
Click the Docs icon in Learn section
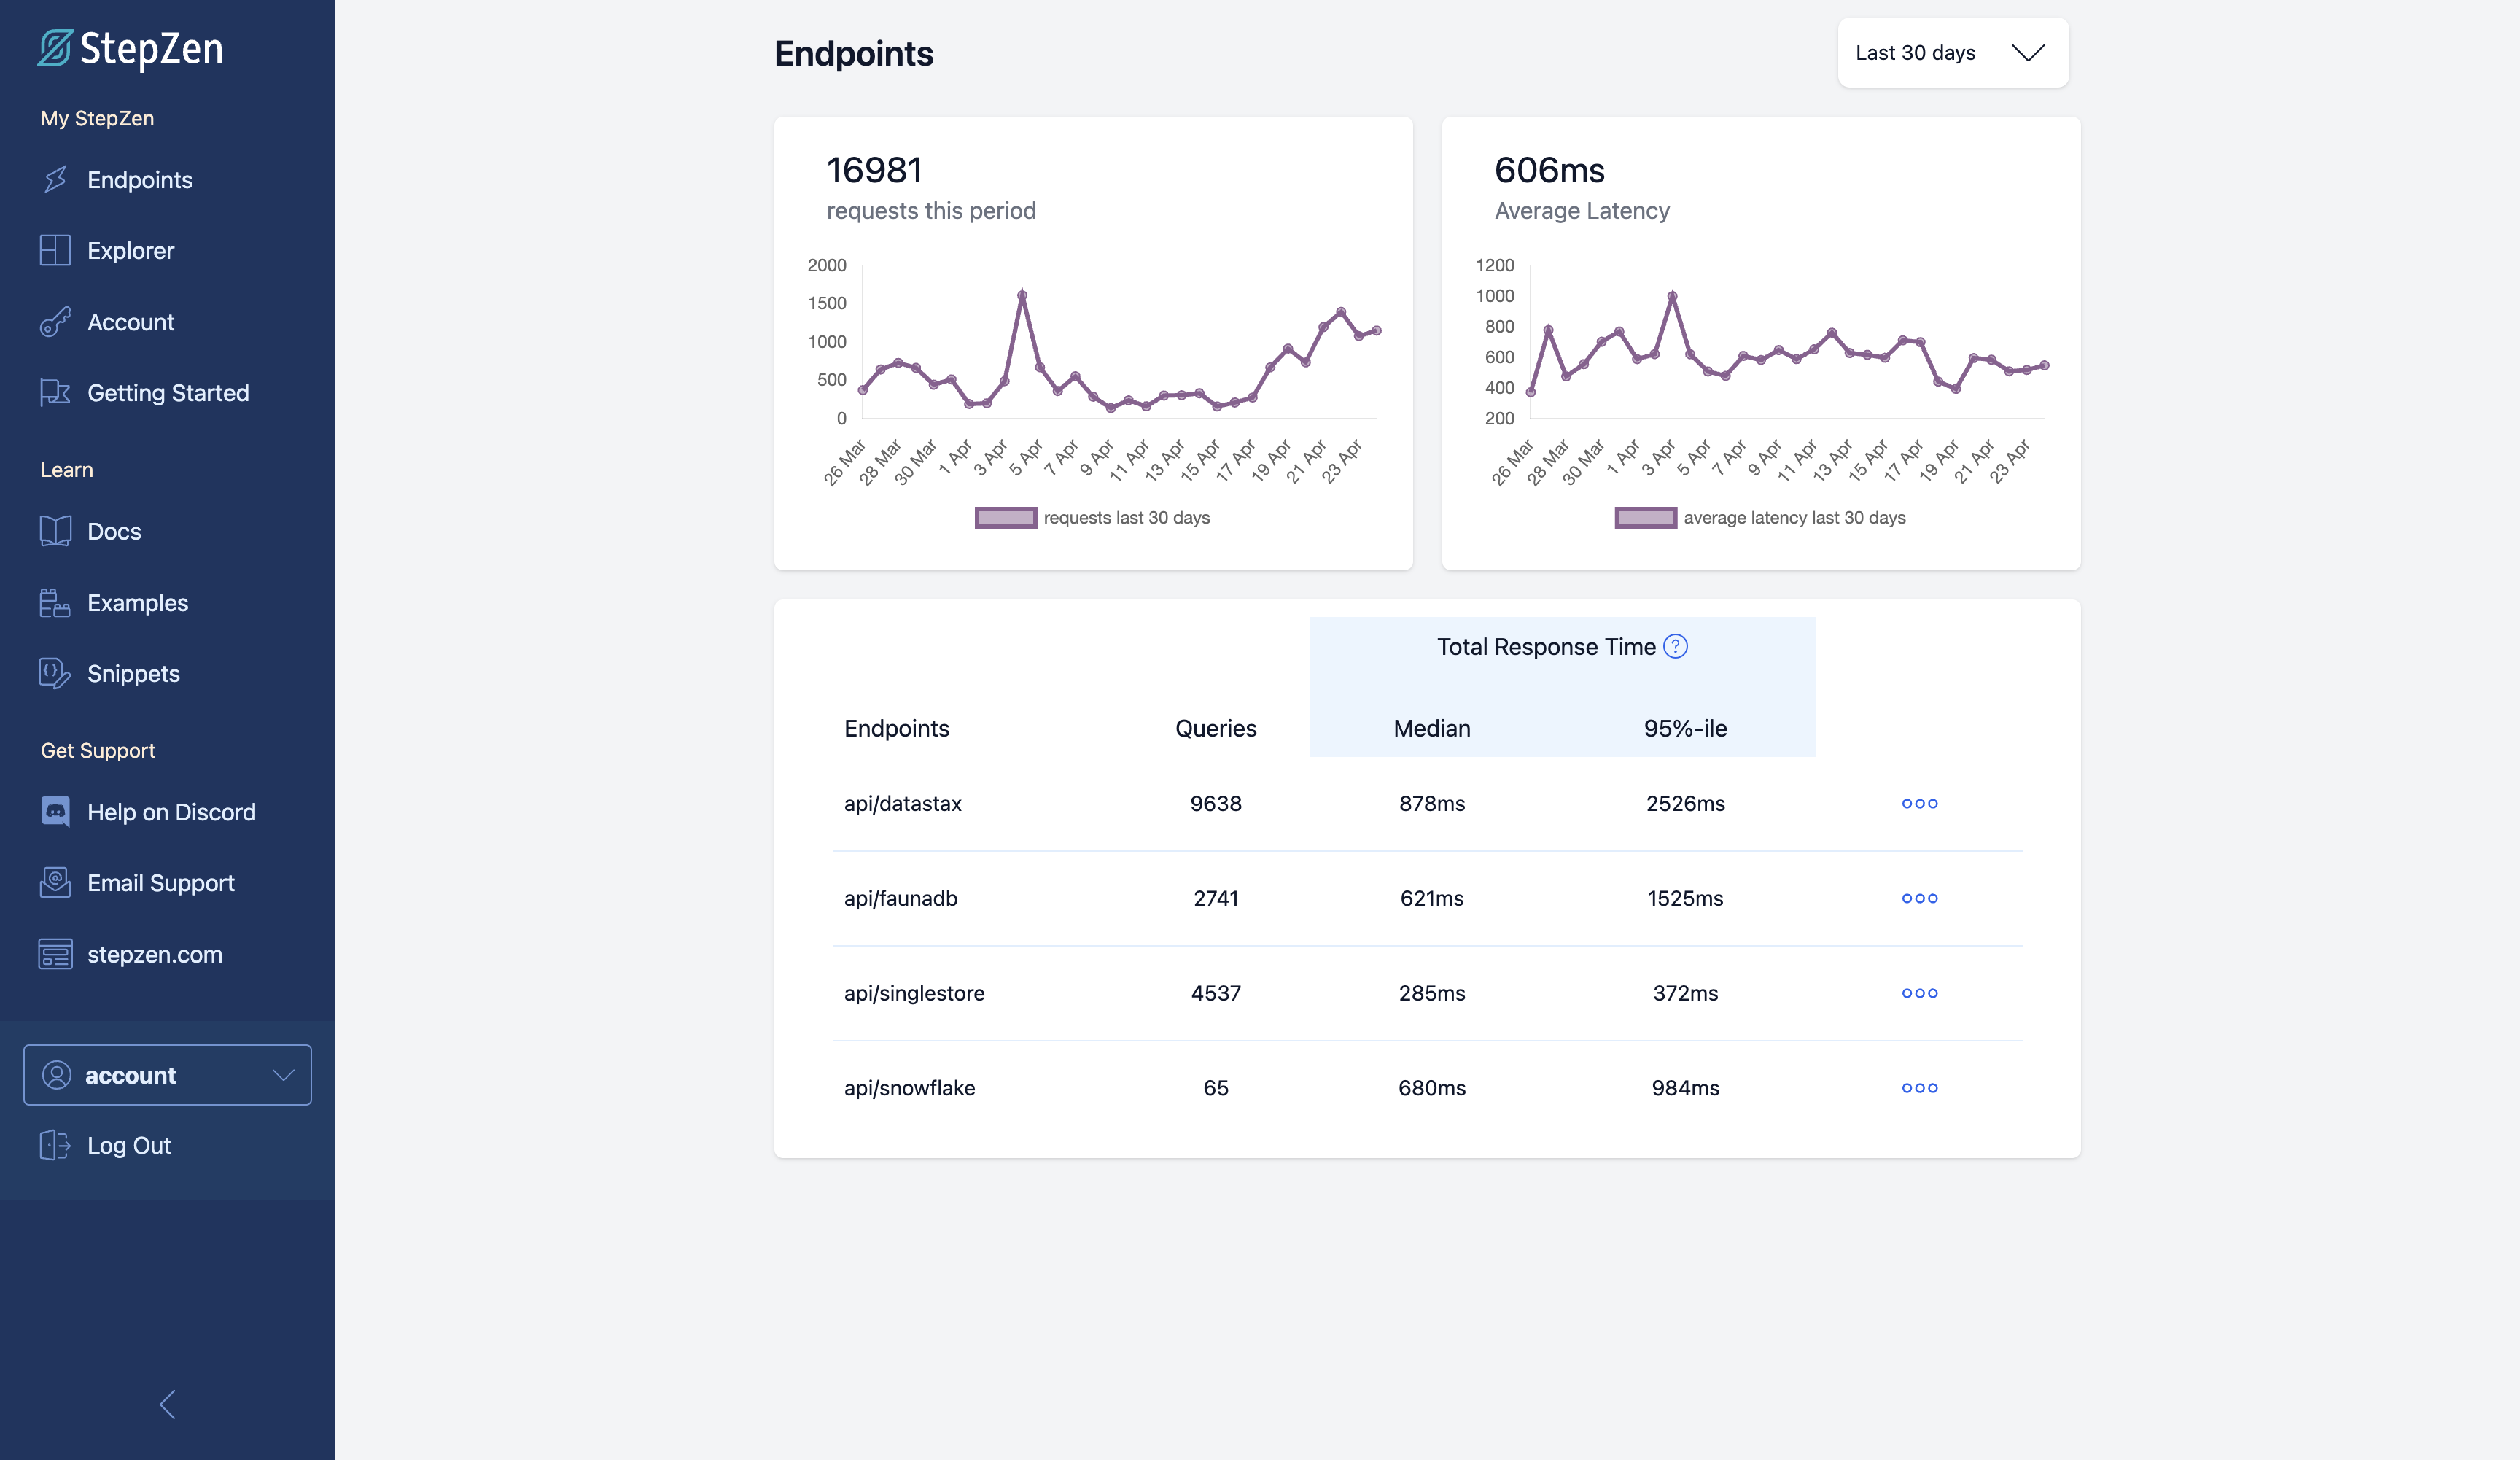[55, 530]
